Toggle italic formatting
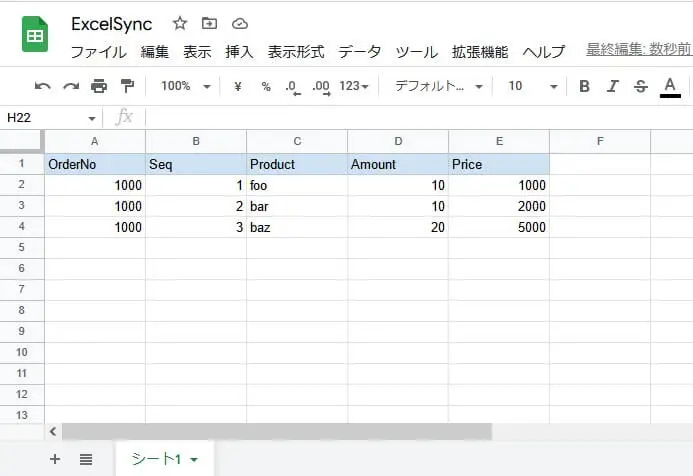The width and height of the screenshot is (693, 476). click(x=613, y=86)
